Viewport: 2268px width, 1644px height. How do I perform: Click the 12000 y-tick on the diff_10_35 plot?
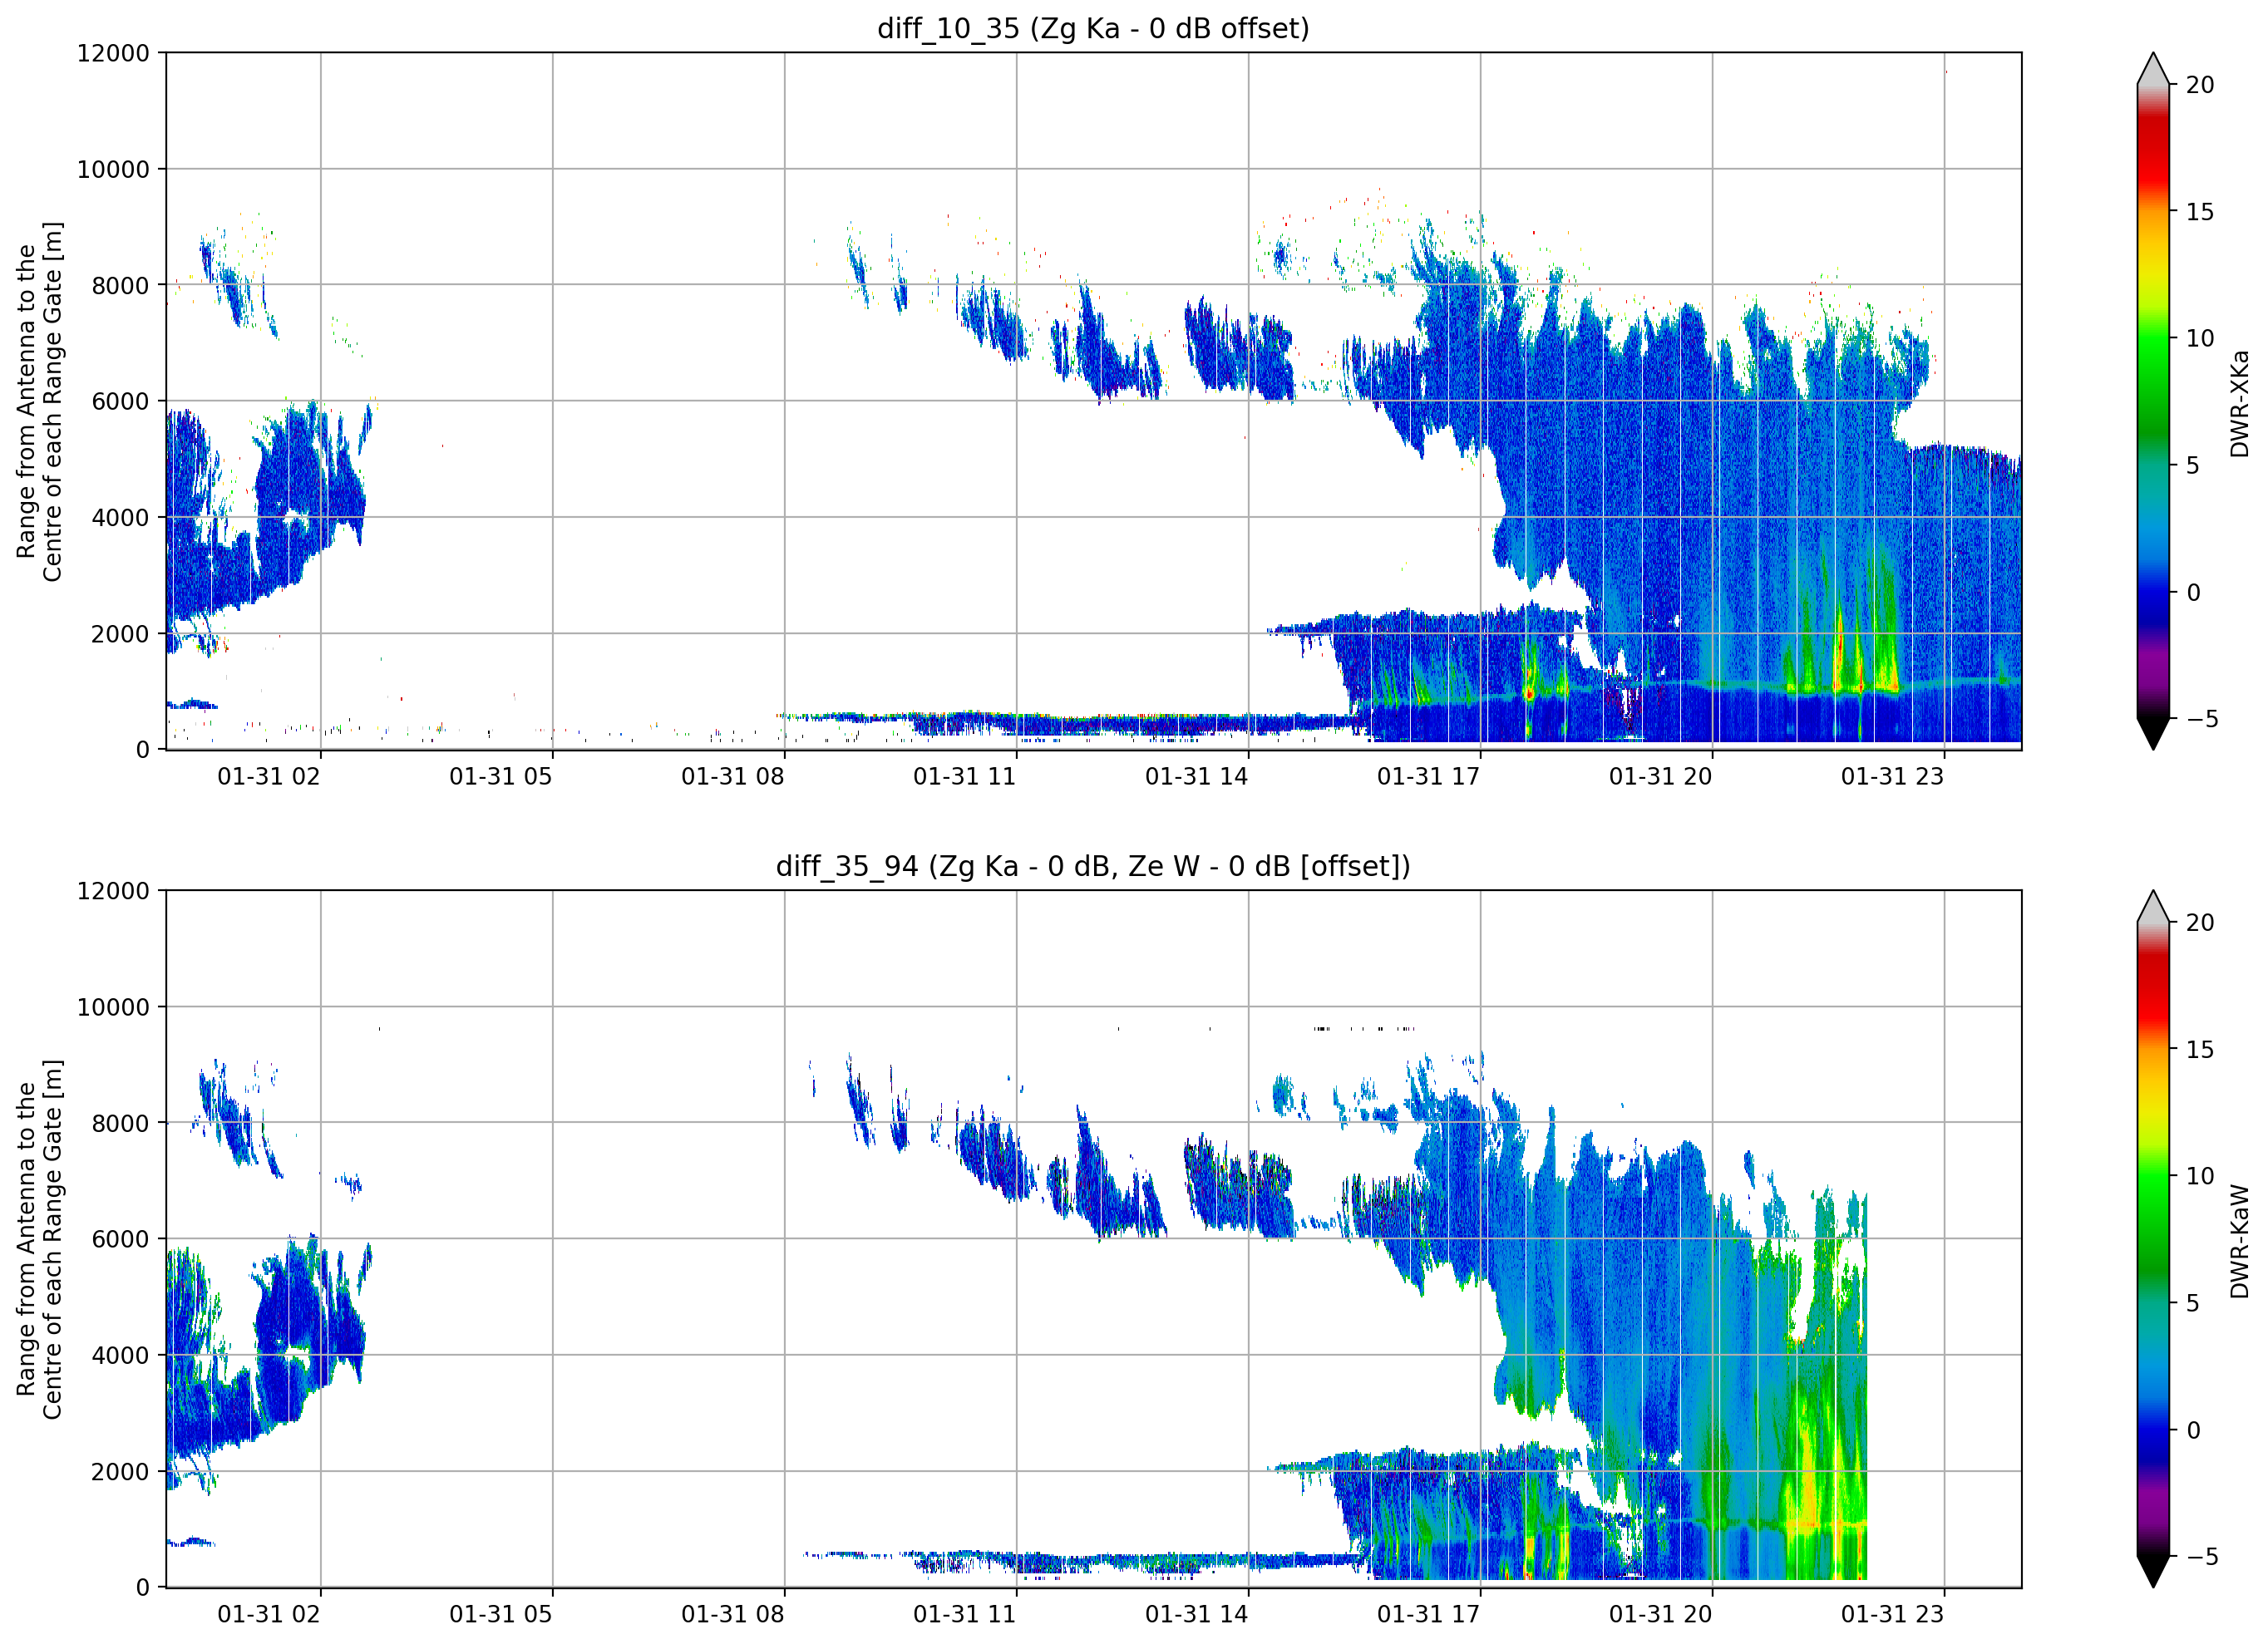[x=113, y=53]
